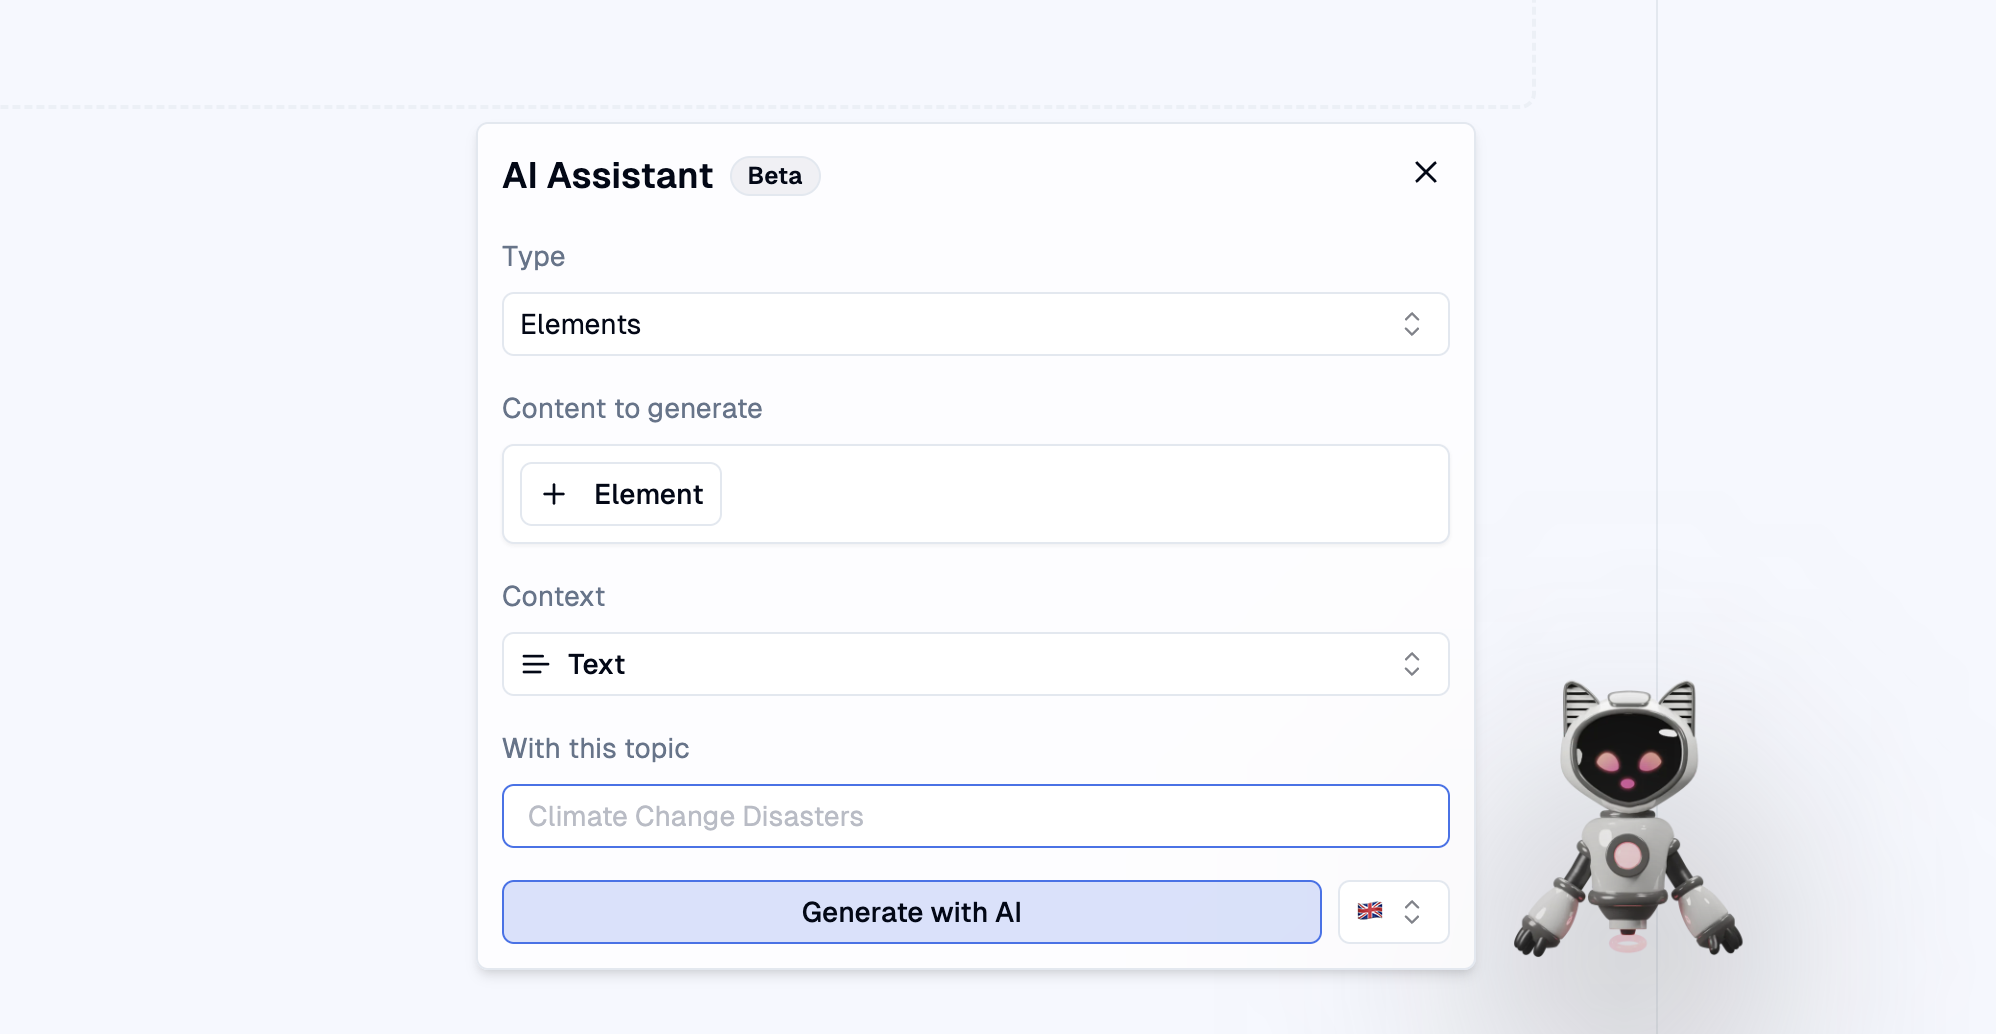Click the Type dropdown chevron arrows
The height and width of the screenshot is (1034, 1996).
[x=1412, y=324]
